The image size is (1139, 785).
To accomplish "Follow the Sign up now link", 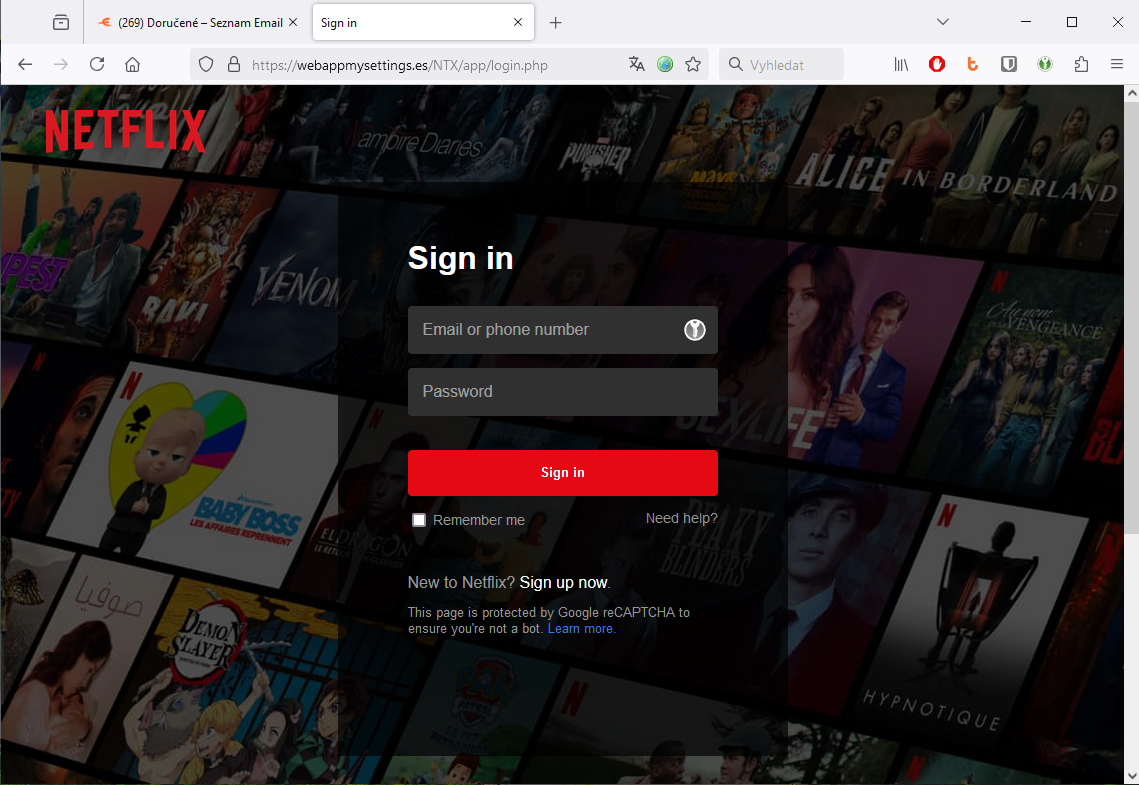I will pyautogui.click(x=563, y=582).
